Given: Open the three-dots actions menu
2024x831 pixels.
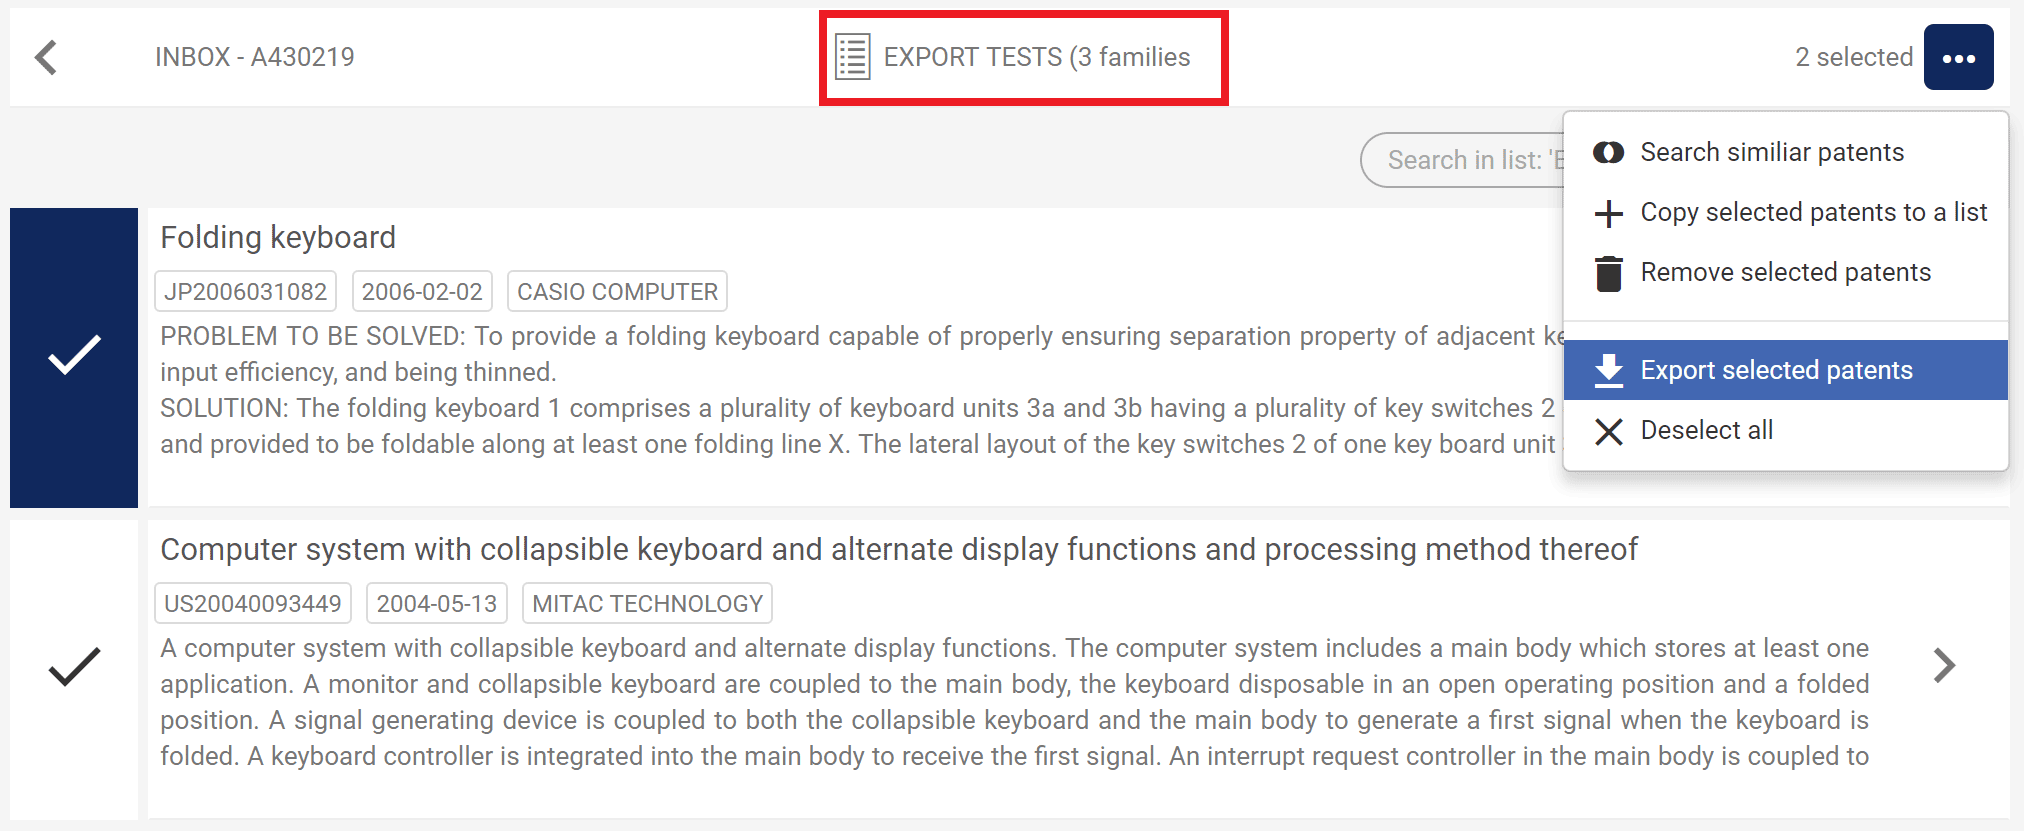Looking at the screenshot, I should tap(1957, 57).
